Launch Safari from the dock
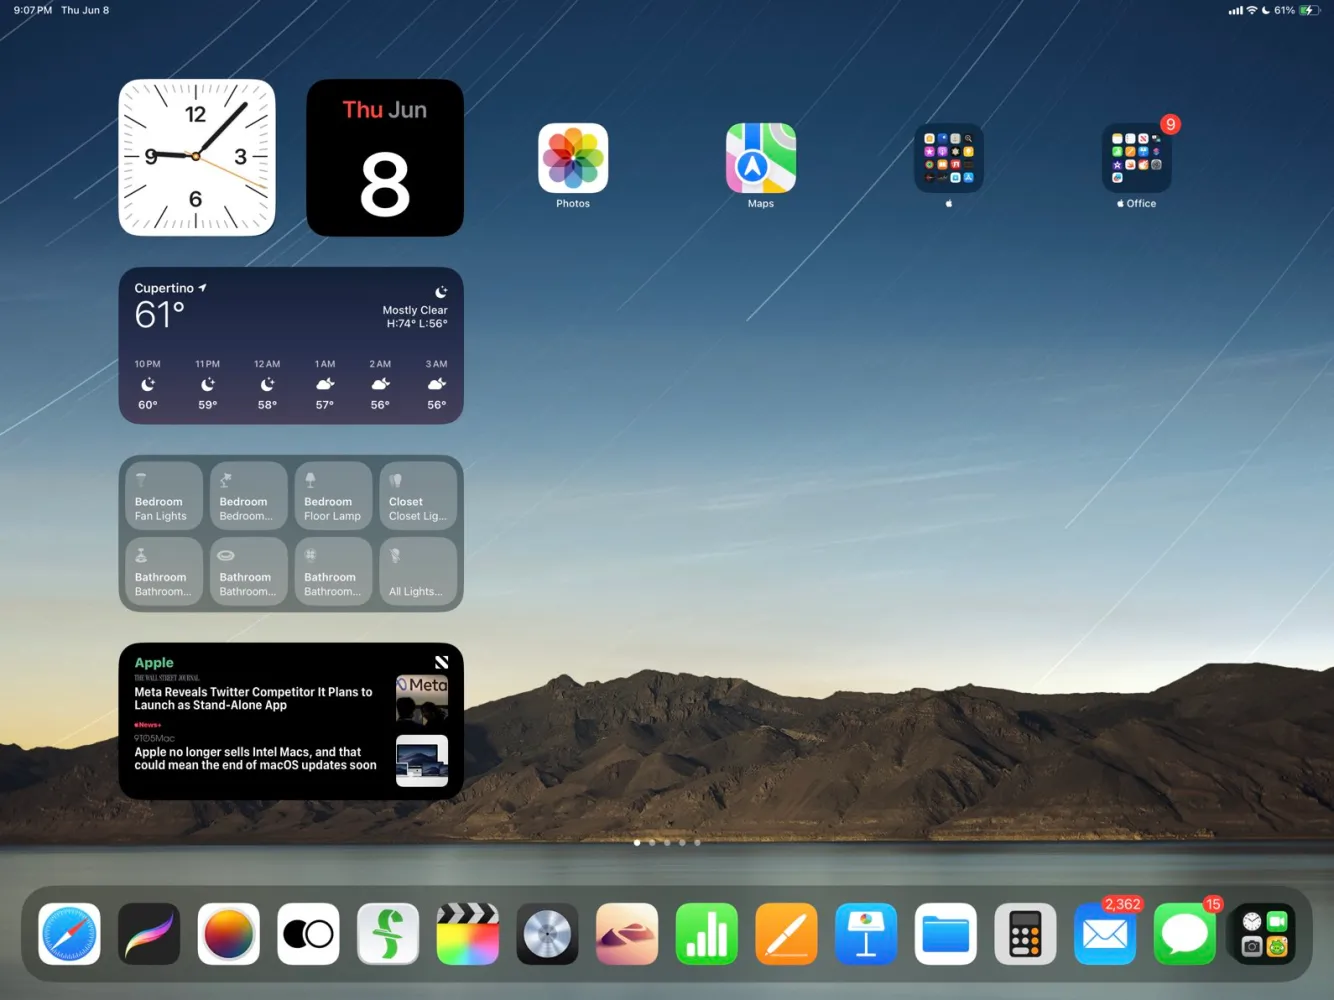 [69, 934]
